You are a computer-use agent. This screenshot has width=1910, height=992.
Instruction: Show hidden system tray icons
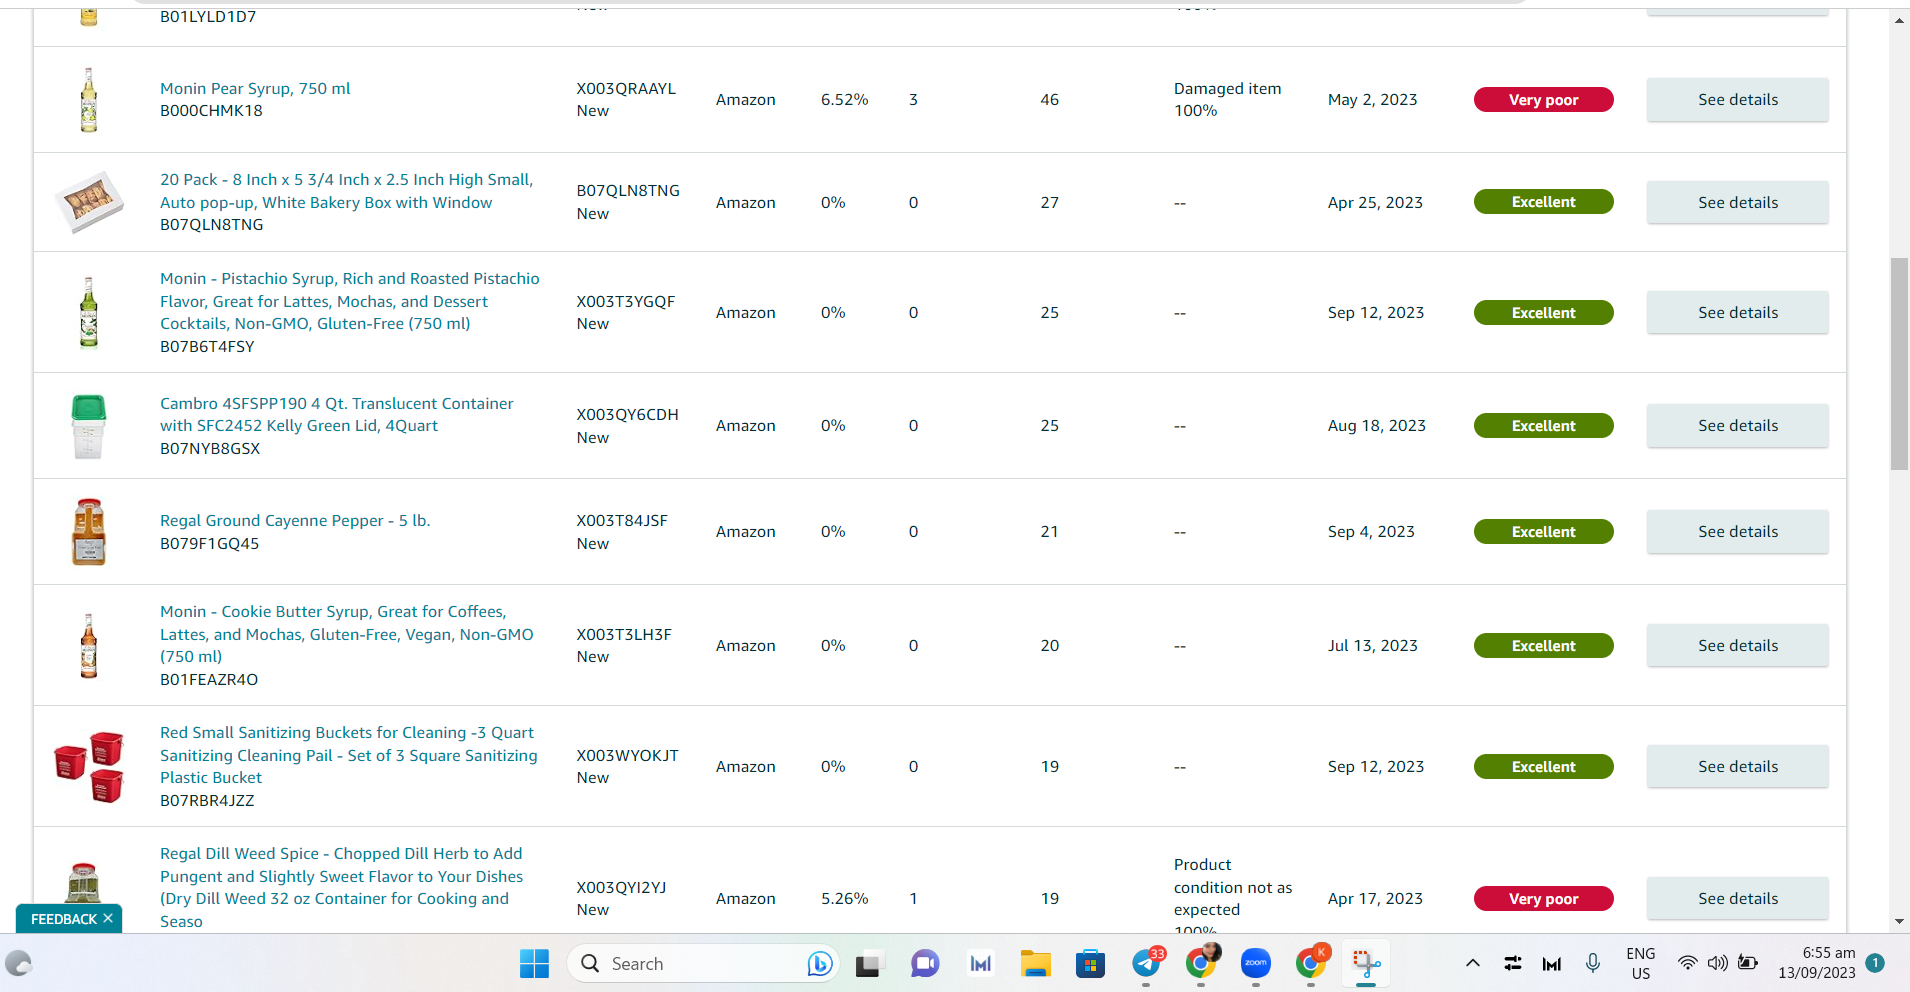[x=1472, y=963]
